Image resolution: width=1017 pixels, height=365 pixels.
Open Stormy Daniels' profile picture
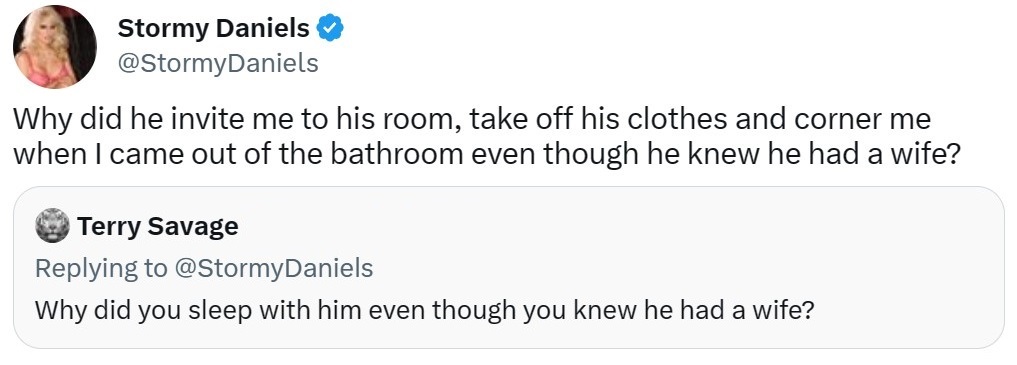point(54,47)
